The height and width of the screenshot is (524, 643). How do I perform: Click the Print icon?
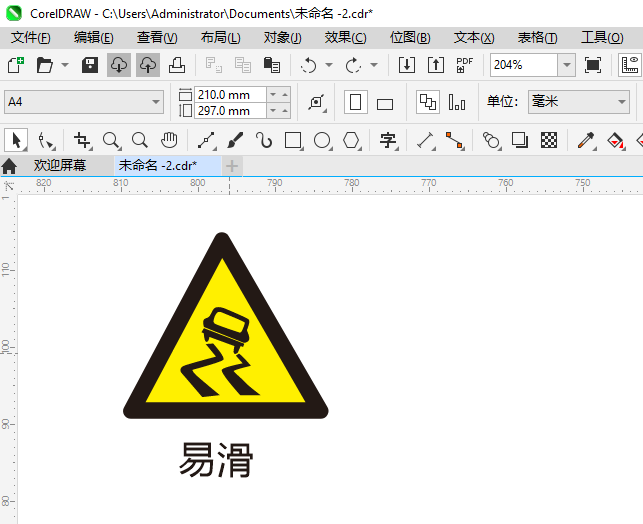pos(177,65)
